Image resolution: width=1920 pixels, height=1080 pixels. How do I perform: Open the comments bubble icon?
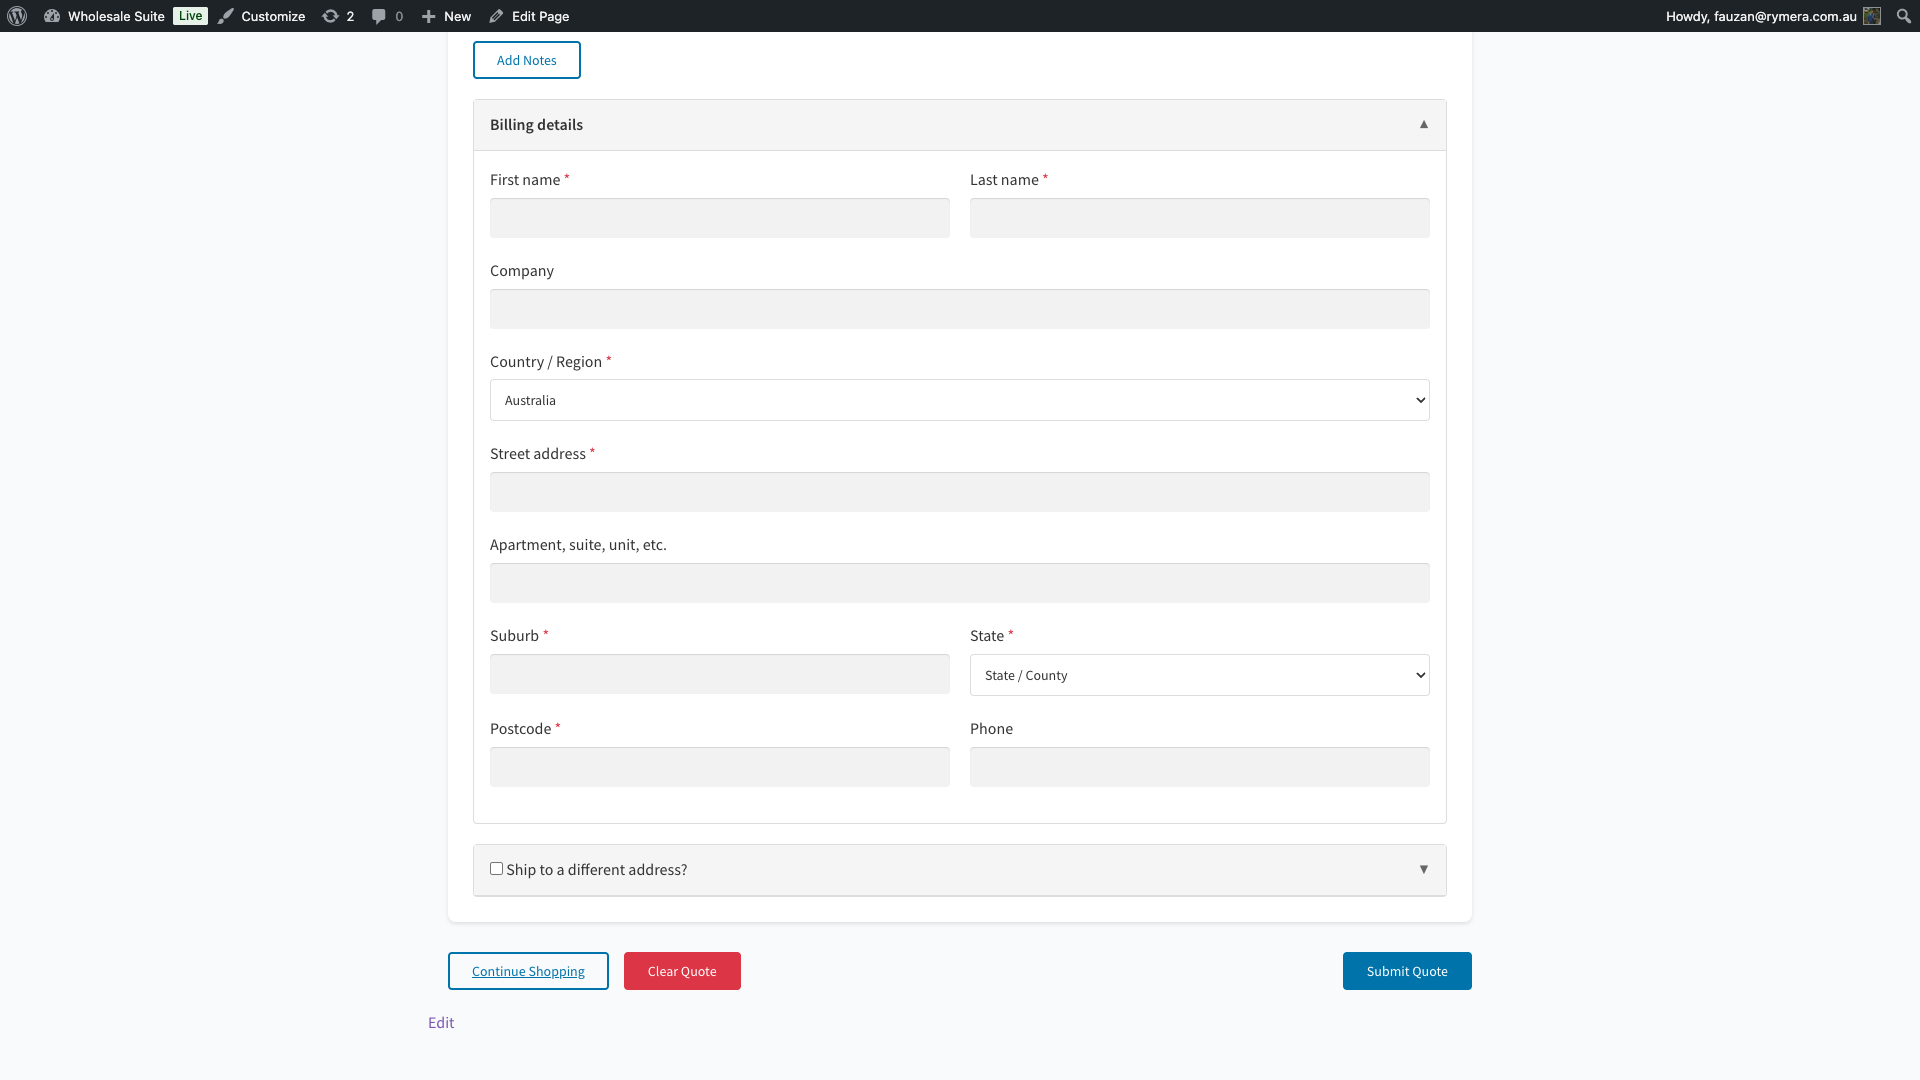point(378,16)
